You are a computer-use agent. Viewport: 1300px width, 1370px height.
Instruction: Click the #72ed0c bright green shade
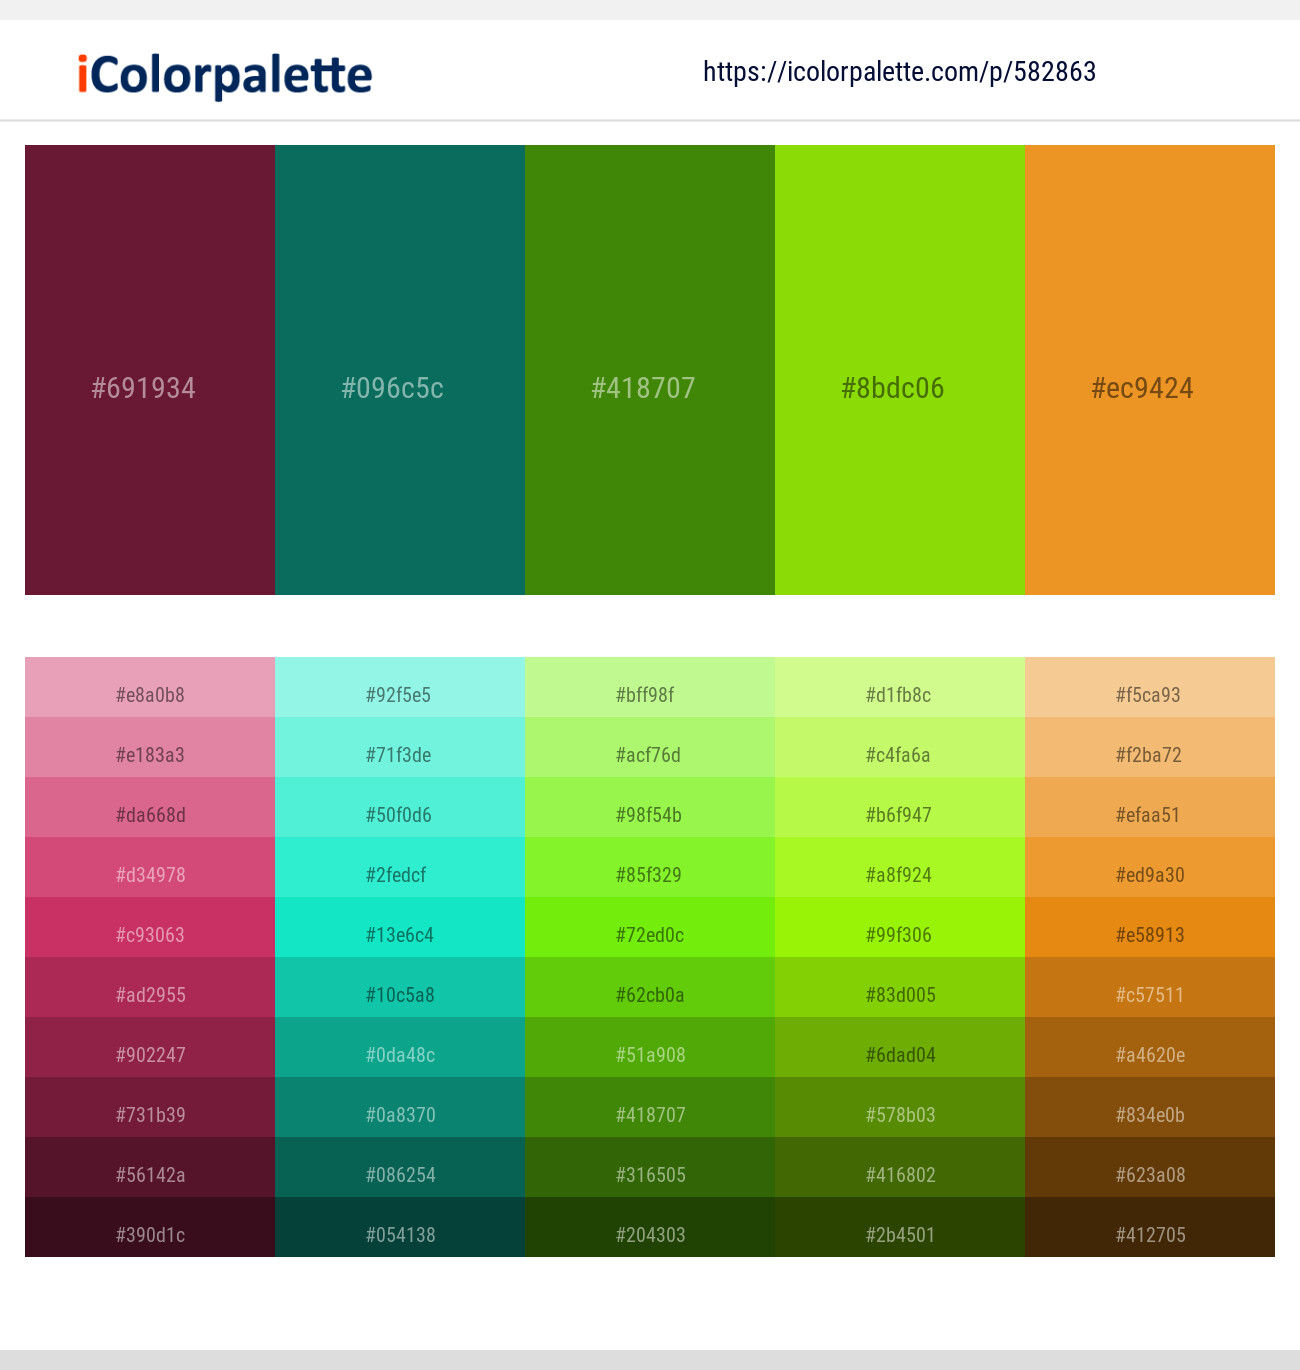click(650, 927)
